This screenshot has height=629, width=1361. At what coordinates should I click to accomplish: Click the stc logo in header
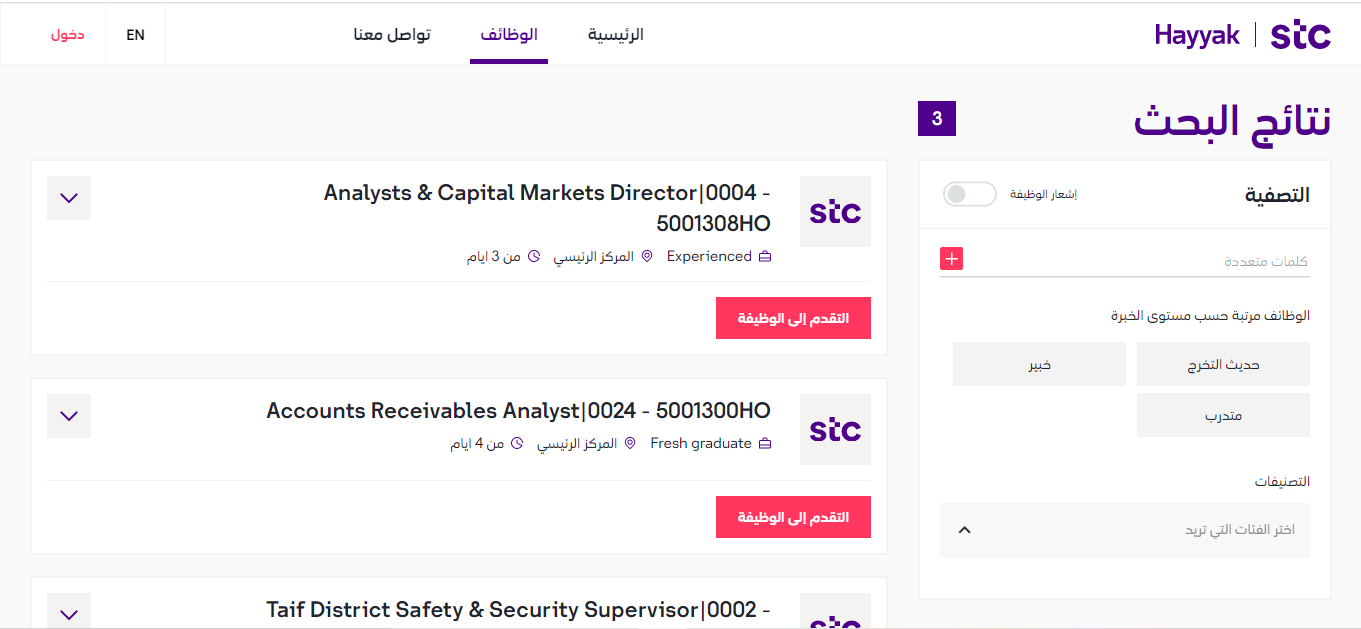tap(1300, 35)
